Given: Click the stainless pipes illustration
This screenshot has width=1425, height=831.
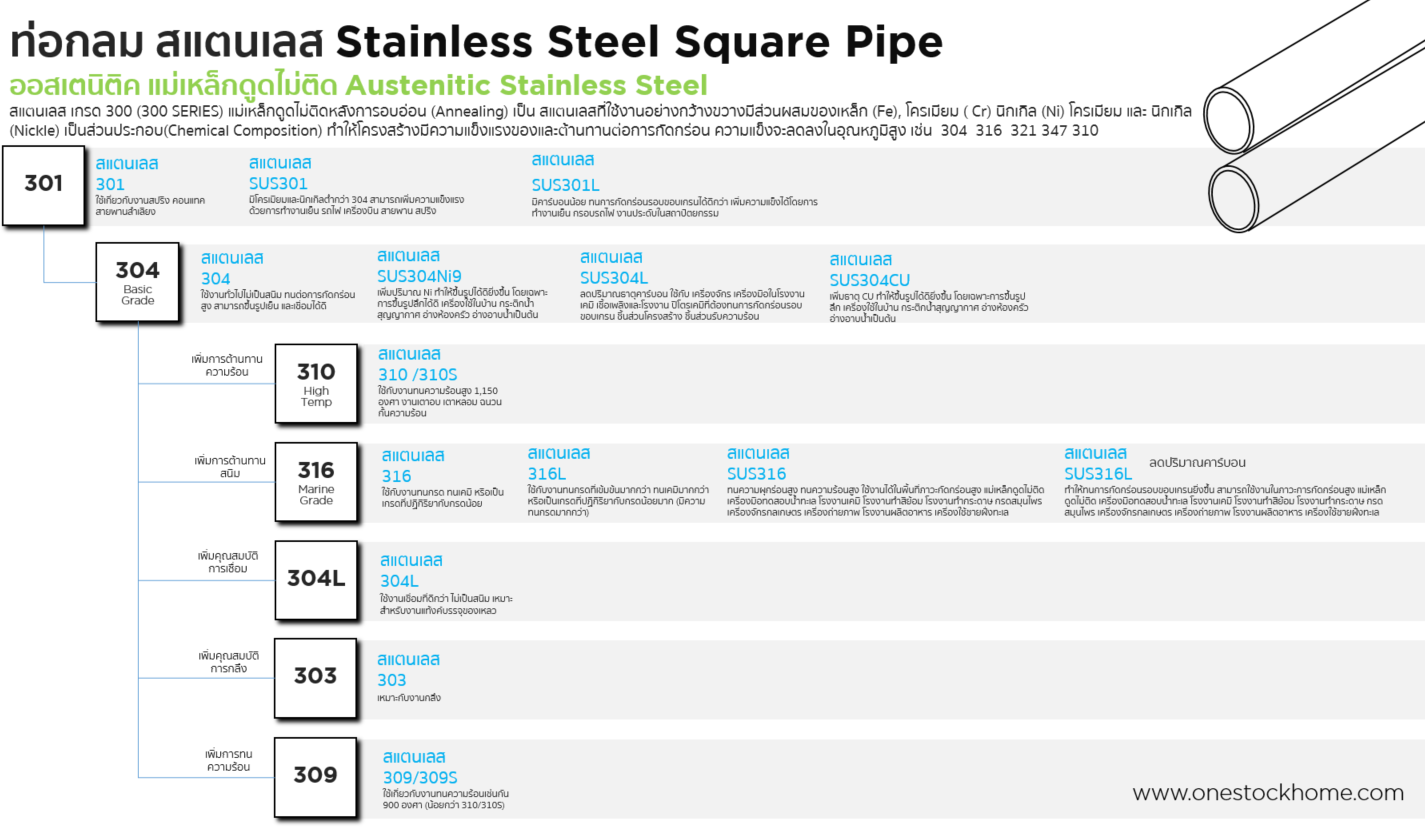Looking at the screenshot, I should pos(1312,147).
